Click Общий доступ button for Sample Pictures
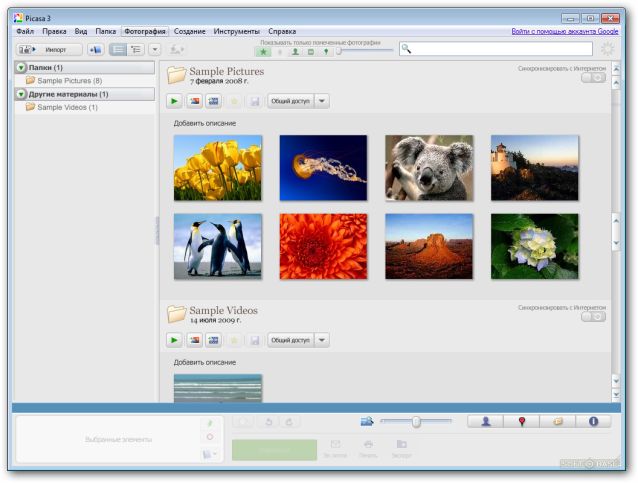The height and width of the screenshot is (483, 638). (x=291, y=101)
